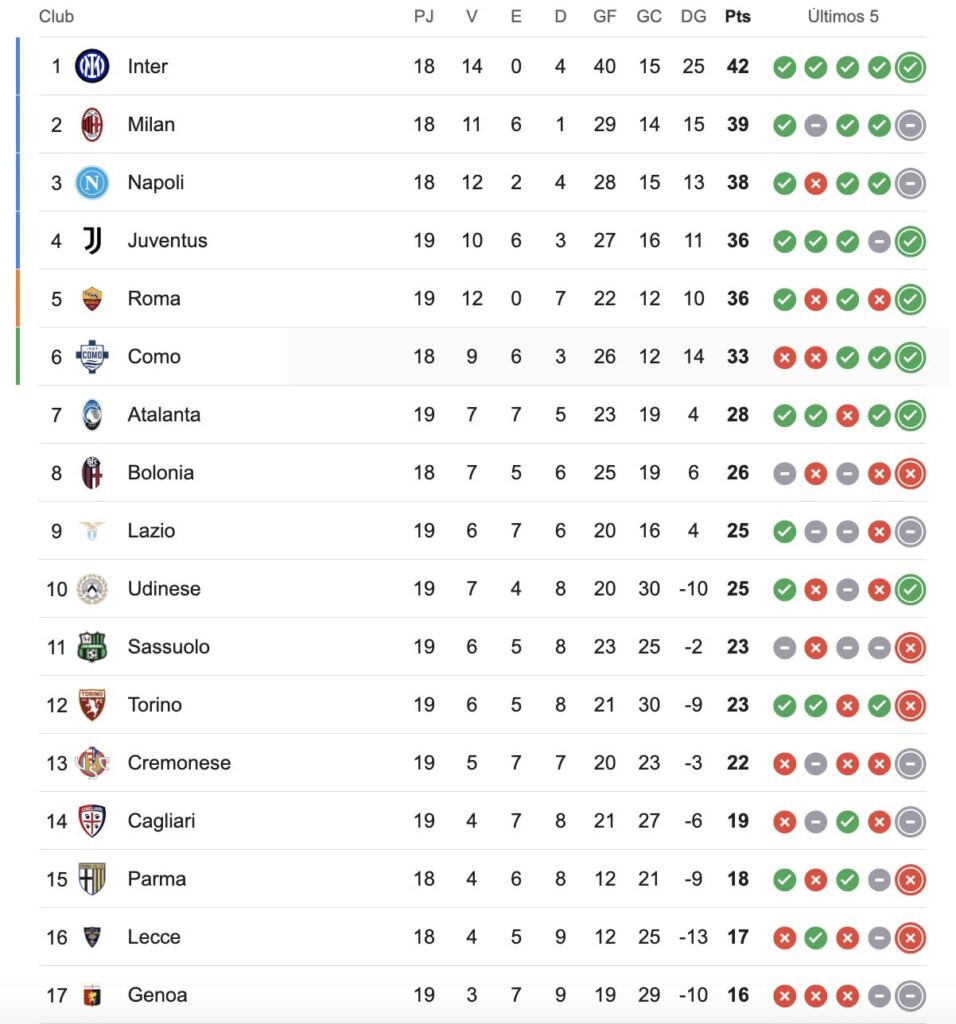Click Inter's most recent win indicator
Screen dimensions: 956x1024
[x=910, y=67]
